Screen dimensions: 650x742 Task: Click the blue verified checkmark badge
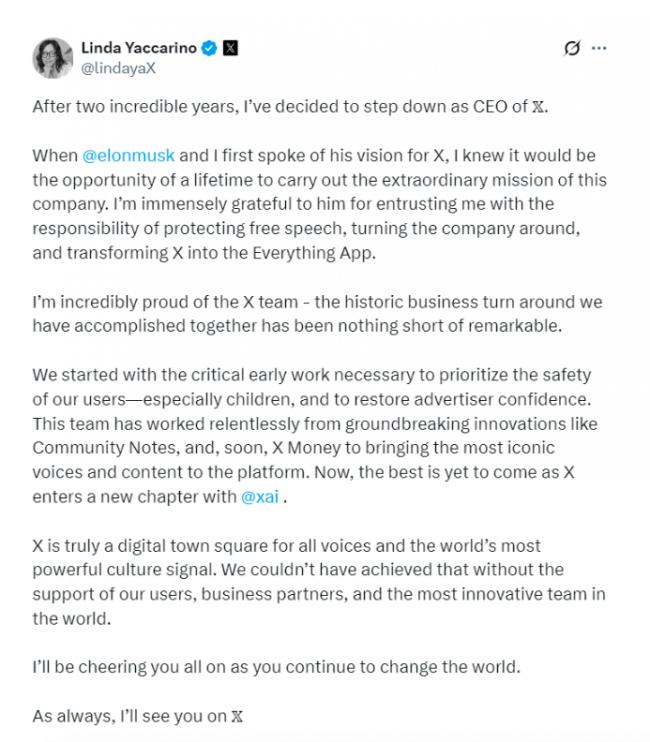click(210, 48)
